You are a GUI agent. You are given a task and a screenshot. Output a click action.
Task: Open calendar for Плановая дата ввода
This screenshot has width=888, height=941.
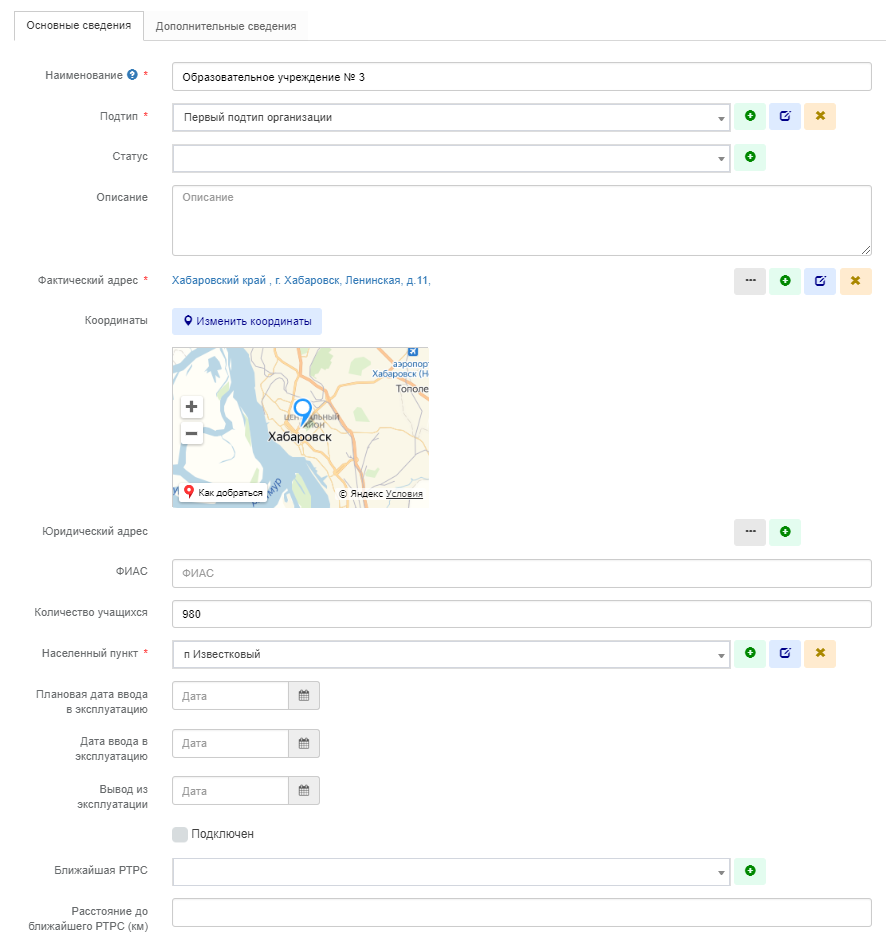pyautogui.click(x=304, y=696)
